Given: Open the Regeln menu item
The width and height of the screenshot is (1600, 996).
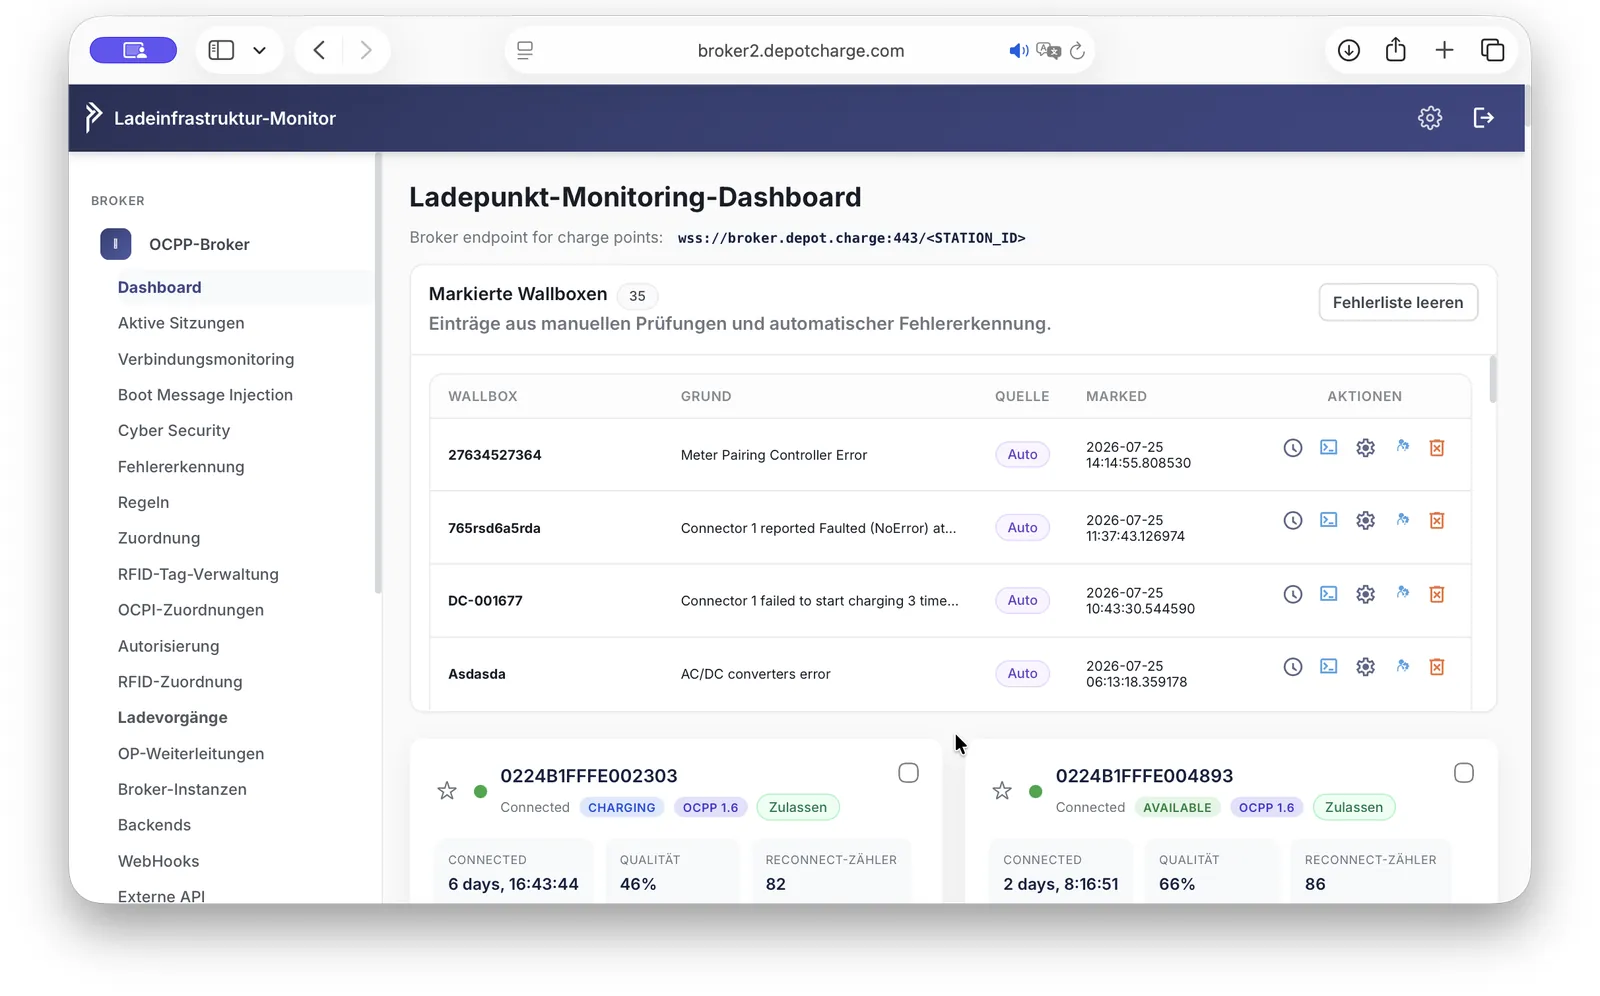Looking at the screenshot, I should (143, 503).
